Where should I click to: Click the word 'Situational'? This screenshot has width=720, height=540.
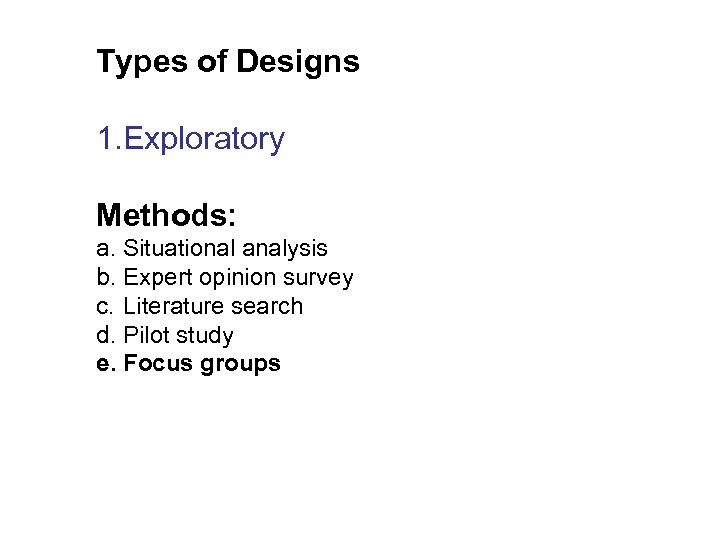[178, 248]
